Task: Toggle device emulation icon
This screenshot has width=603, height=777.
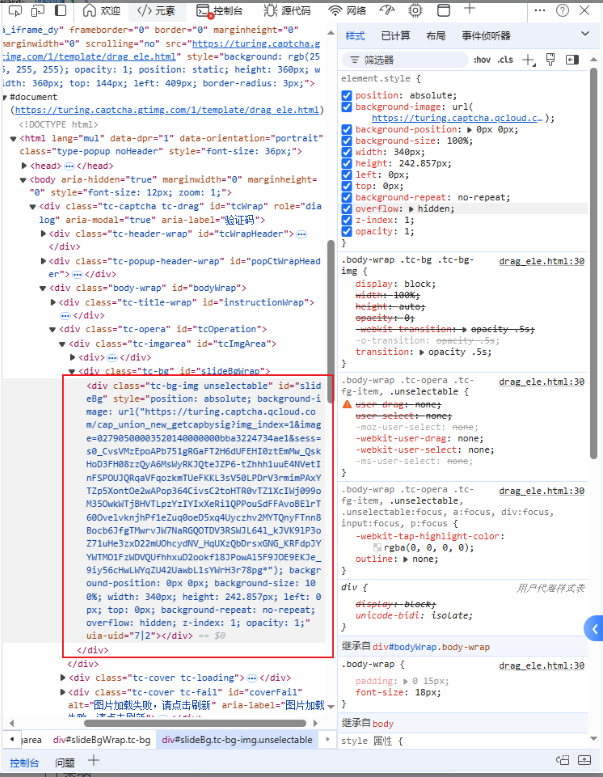Action: [x=38, y=10]
